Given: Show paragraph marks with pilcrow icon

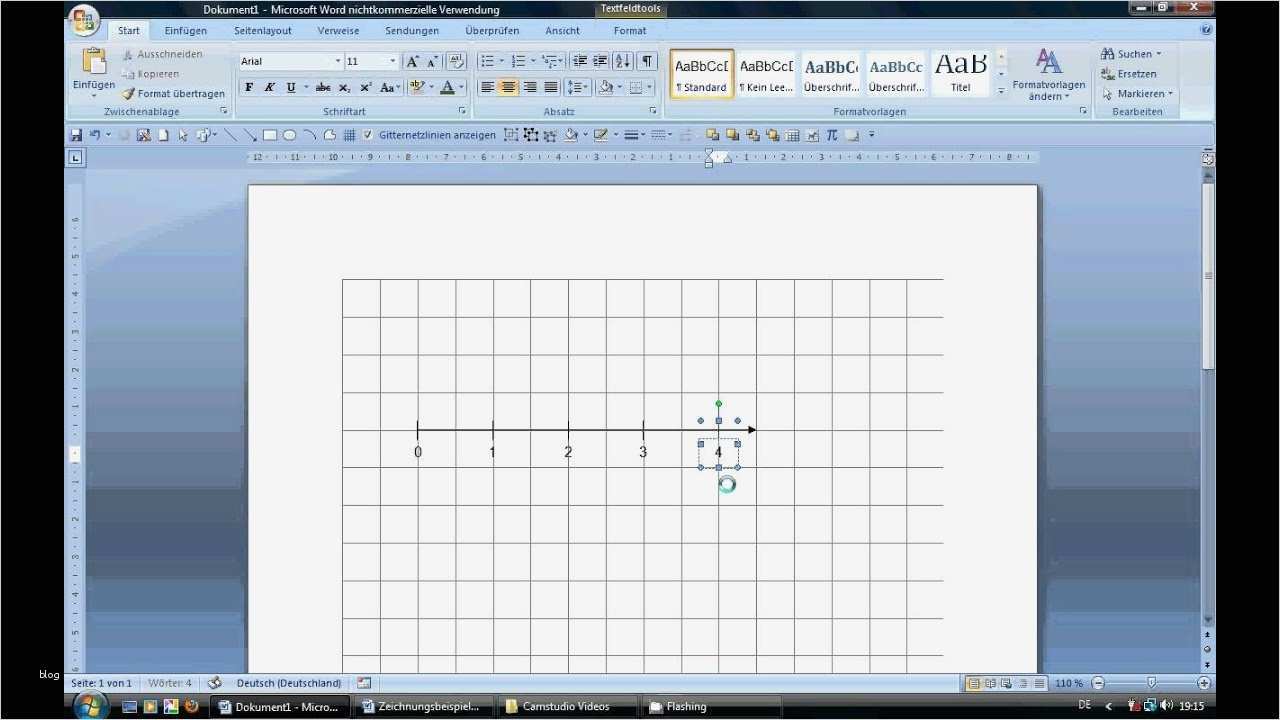Looking at the screenshot, I should click(647, 61).
